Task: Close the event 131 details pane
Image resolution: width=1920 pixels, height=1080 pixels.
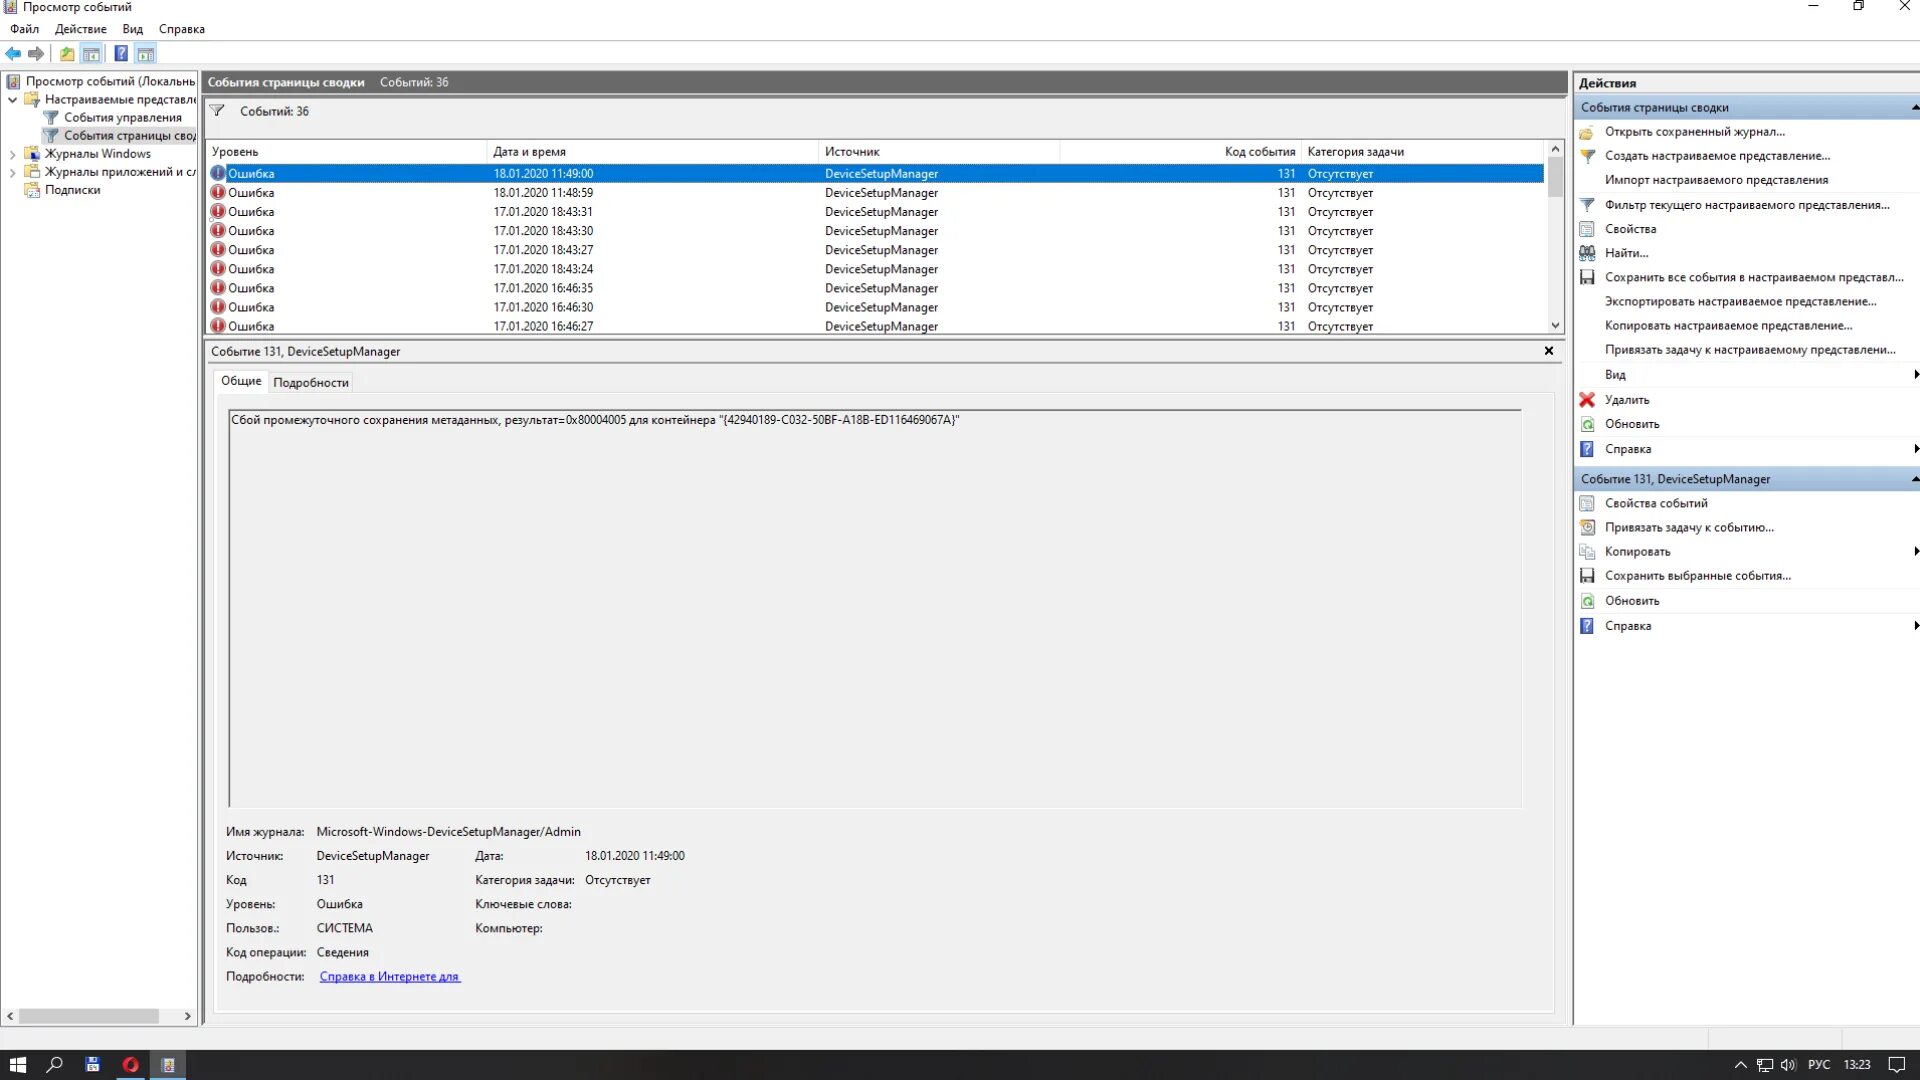Action: tap(1549, 351)
